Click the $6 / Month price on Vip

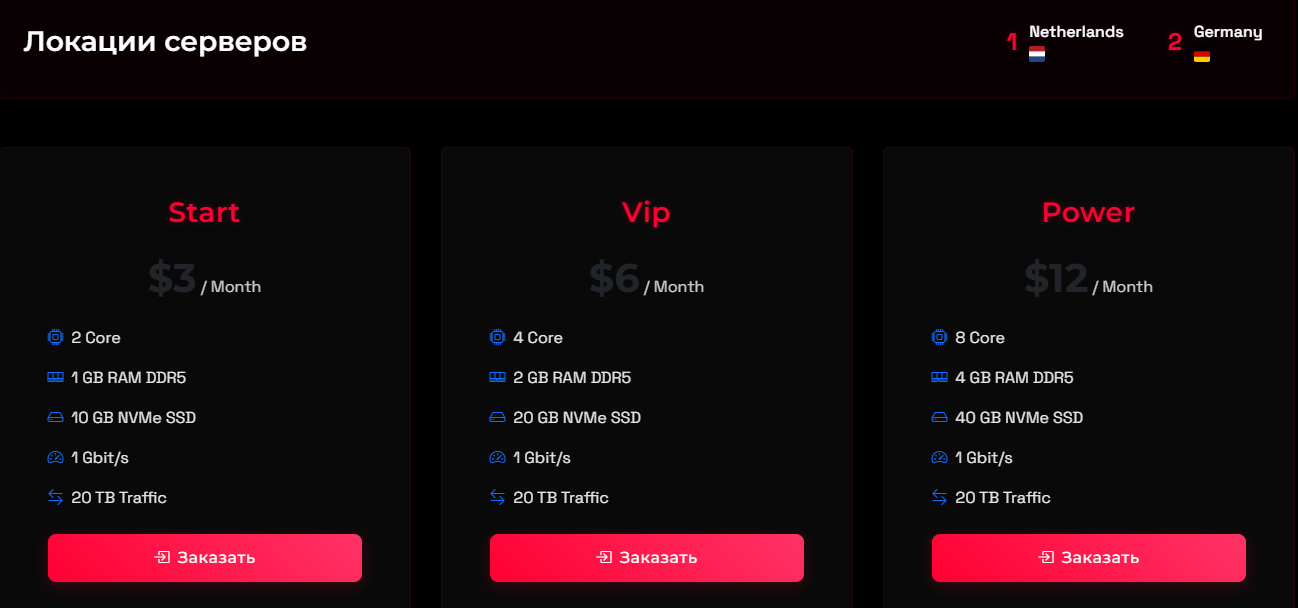(646, 279)
